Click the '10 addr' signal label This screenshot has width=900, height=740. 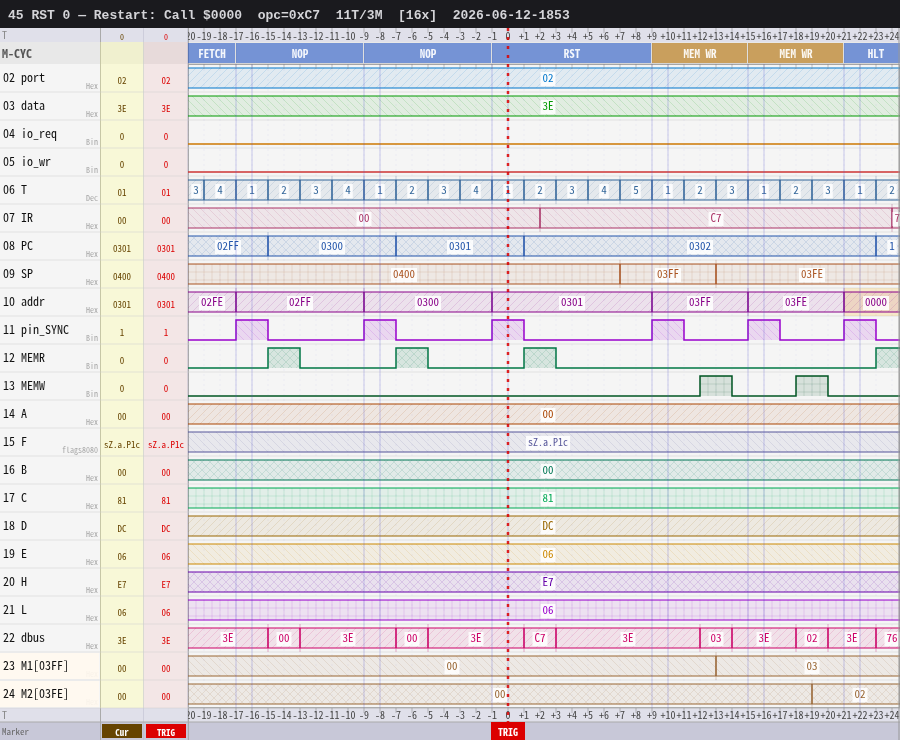24,302
